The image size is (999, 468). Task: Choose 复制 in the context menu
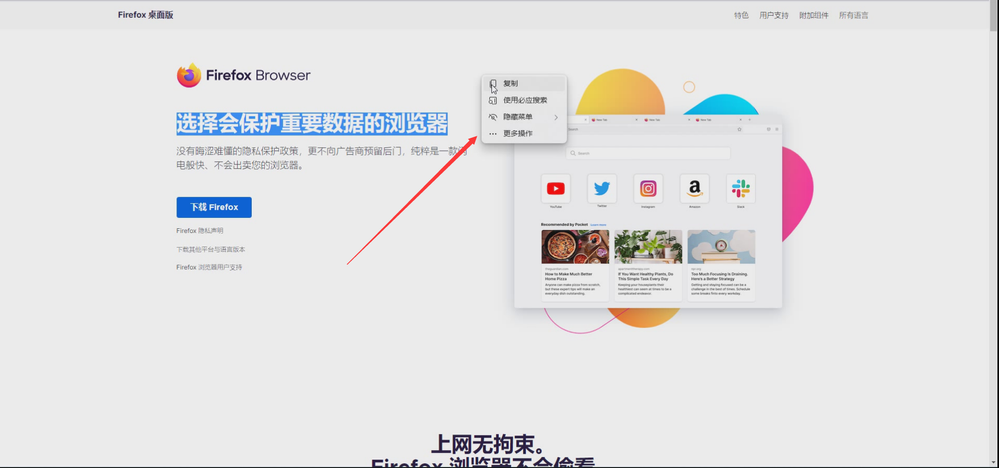[x=511, y=84]
